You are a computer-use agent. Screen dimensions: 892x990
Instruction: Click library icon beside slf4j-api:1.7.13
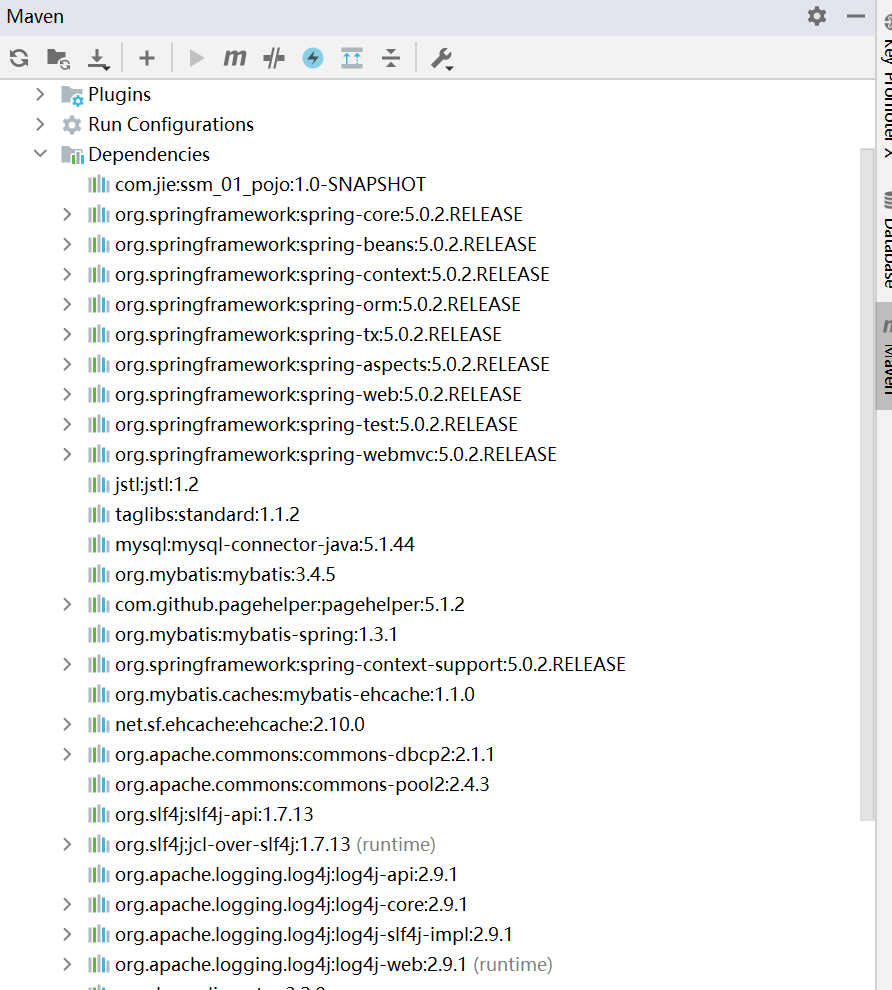(x=98, y=814)
